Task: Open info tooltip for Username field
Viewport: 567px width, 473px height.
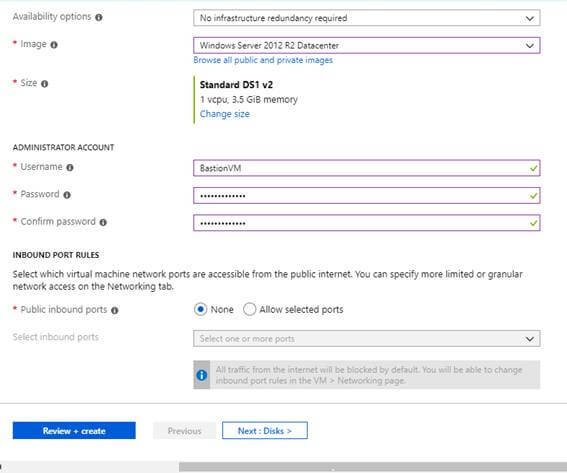Action: [70, 167]
